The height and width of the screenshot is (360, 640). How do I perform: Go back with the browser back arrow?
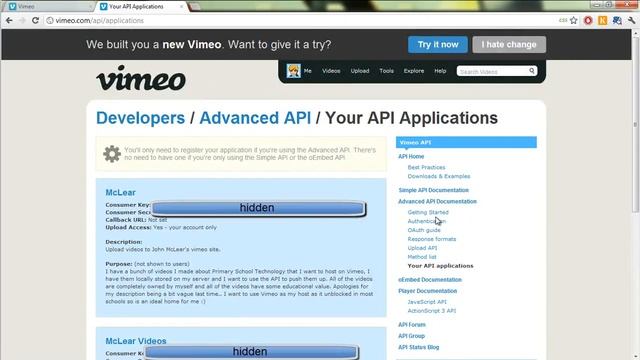pyautogui.click(x=9, y=20)
